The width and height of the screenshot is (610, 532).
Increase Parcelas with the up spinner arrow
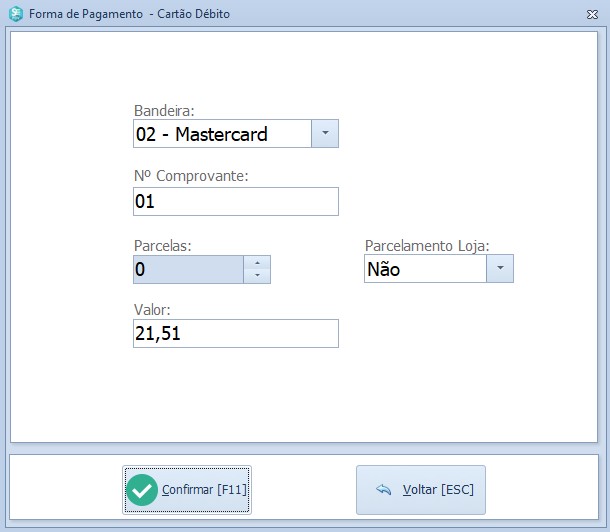pyautogui.click(x=258, y=263)
